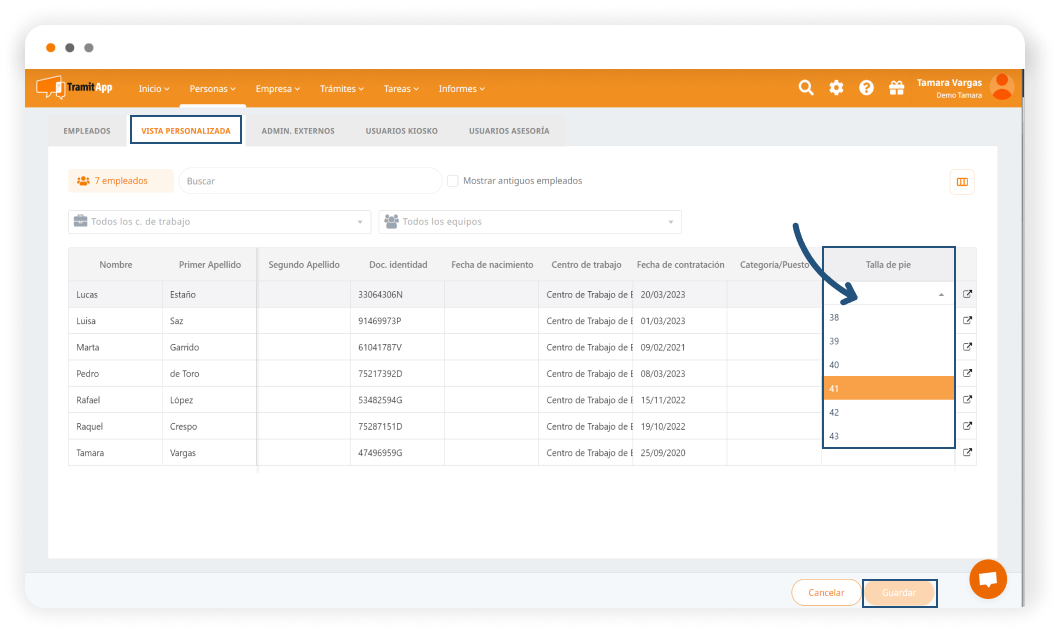Open the Personas menu
Image resolution: width=1061 pixels, height=633 pixels.
(212, 89)
